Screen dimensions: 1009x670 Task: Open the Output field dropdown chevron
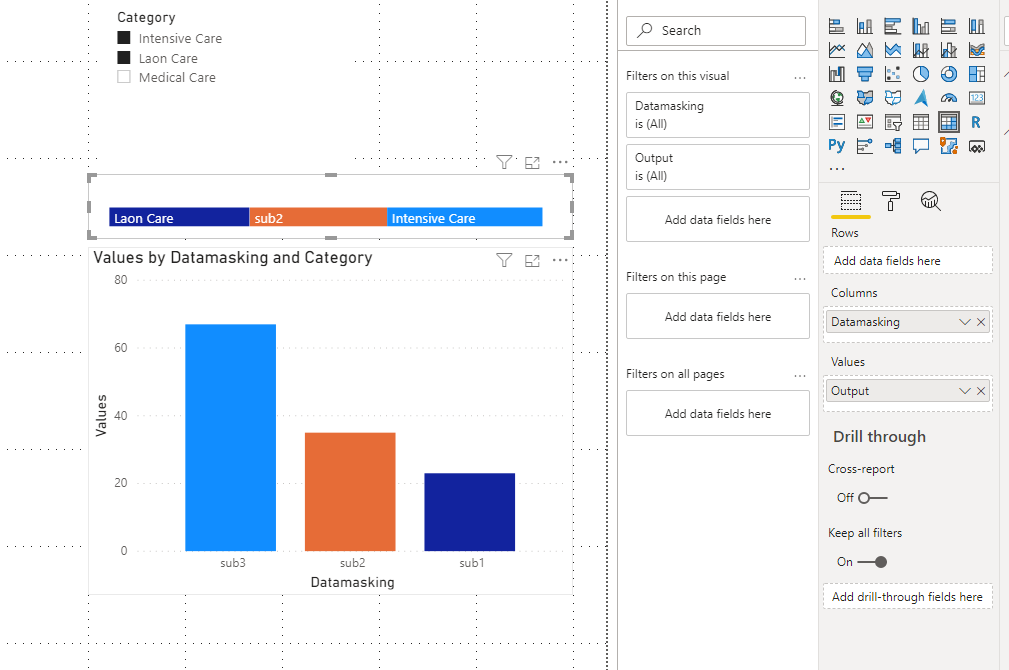(x=964, y=391)
